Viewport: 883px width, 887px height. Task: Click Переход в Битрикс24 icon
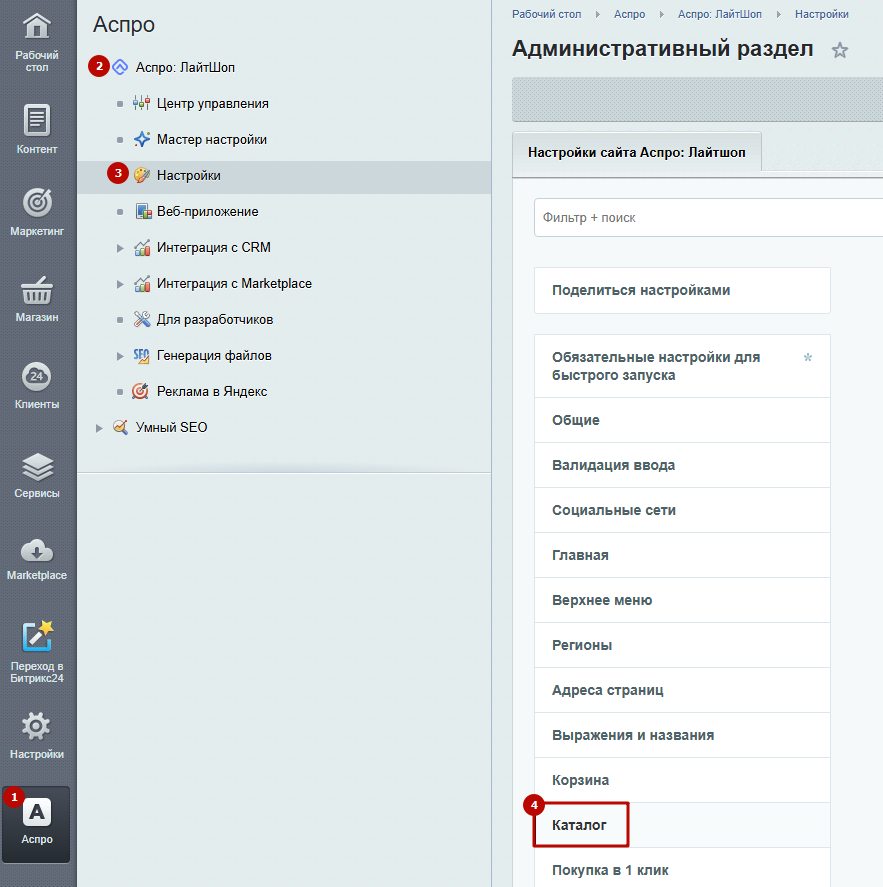(37, 636)
